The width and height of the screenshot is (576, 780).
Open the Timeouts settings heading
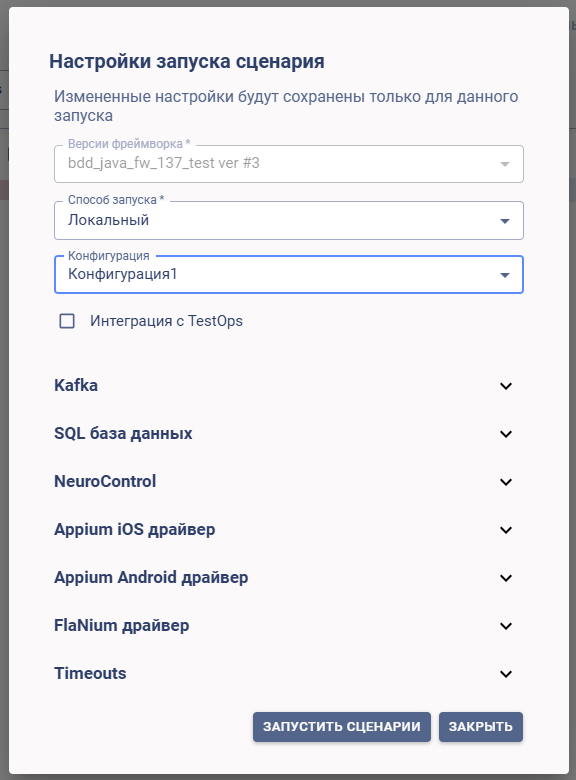pos(90,674)
